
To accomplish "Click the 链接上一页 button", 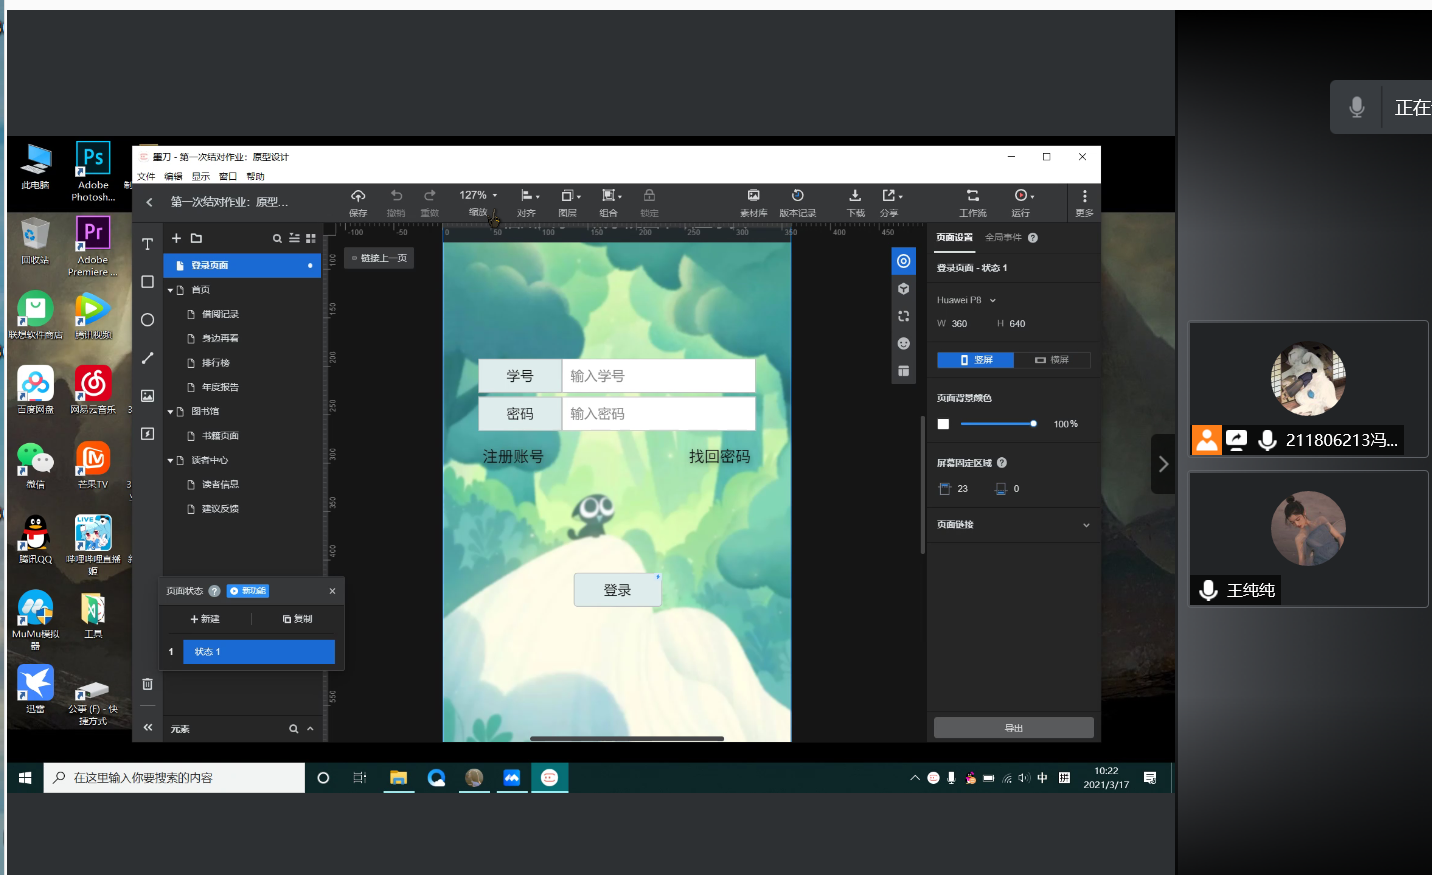I will point(379,258).
